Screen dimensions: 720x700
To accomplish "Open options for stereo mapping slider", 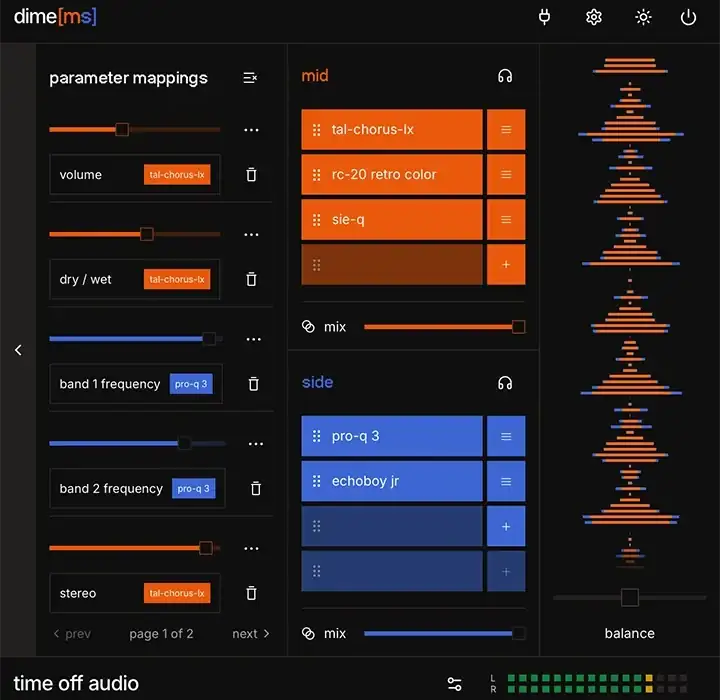I will [x=251, y=548].
